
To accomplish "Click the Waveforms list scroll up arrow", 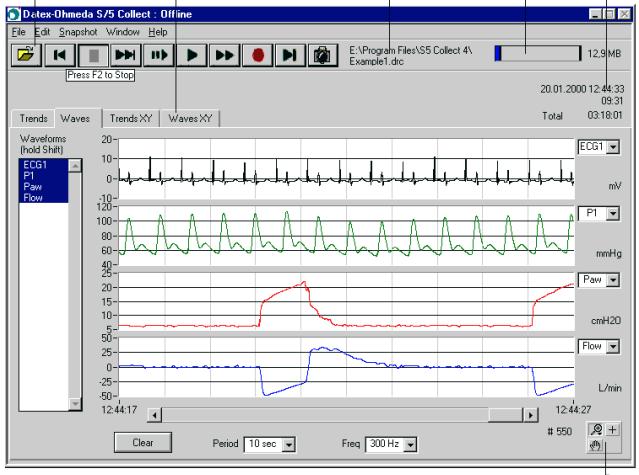I will click(75, 165).
